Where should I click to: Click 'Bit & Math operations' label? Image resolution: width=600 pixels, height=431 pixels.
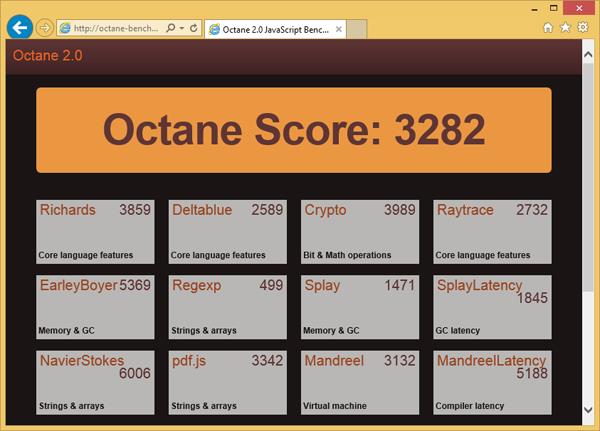347,255
